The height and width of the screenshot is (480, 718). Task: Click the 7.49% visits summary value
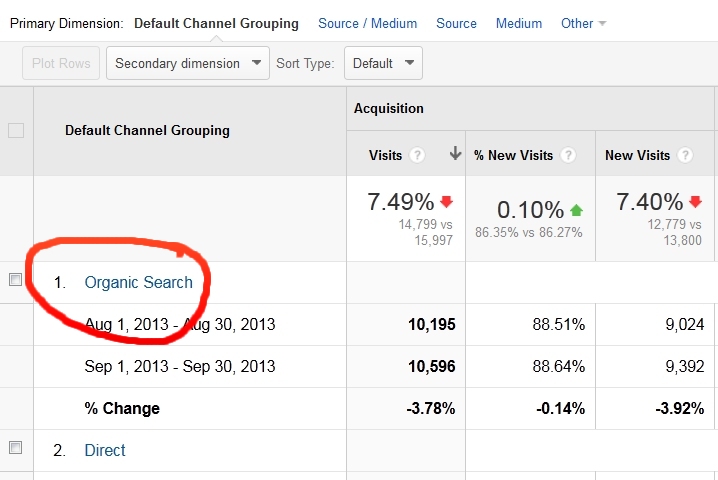click(x=401, y=202)
